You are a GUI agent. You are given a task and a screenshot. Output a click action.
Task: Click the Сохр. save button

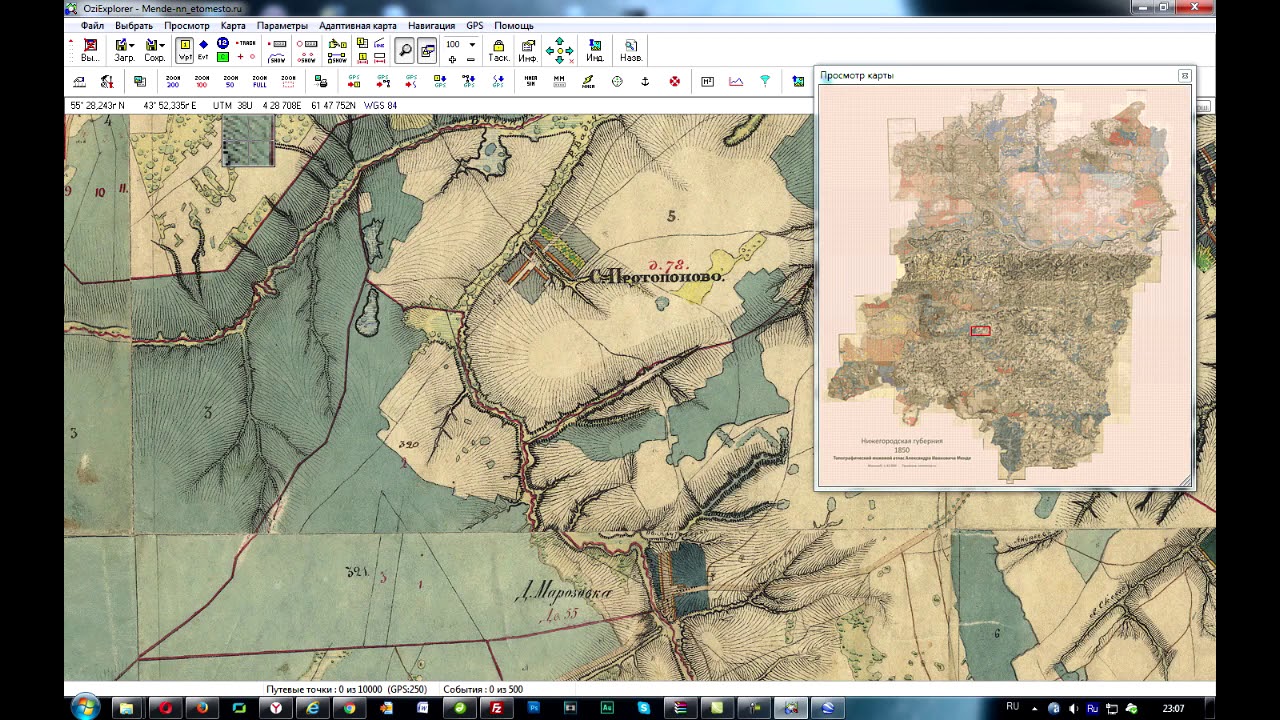point(154,50)
